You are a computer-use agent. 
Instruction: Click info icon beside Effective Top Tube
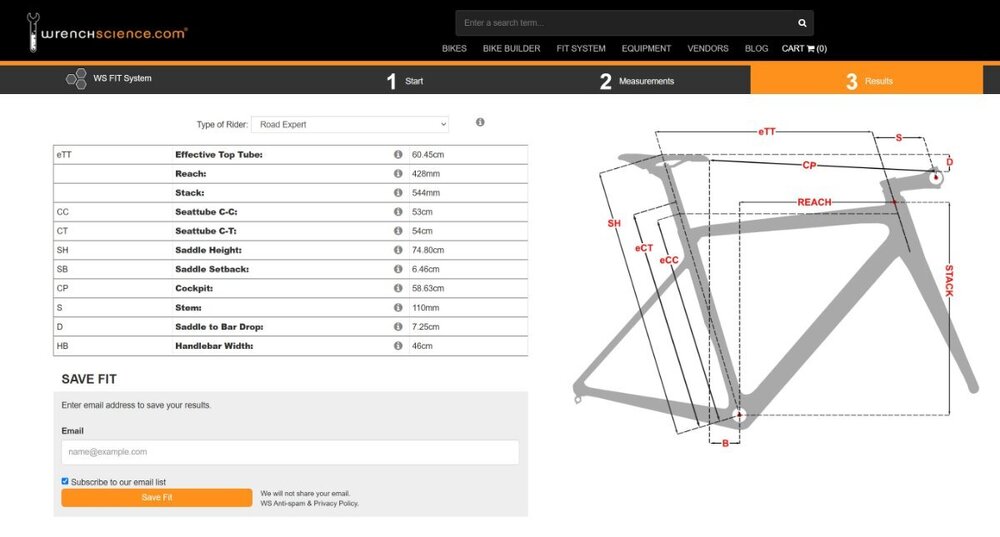click(398, 155)
